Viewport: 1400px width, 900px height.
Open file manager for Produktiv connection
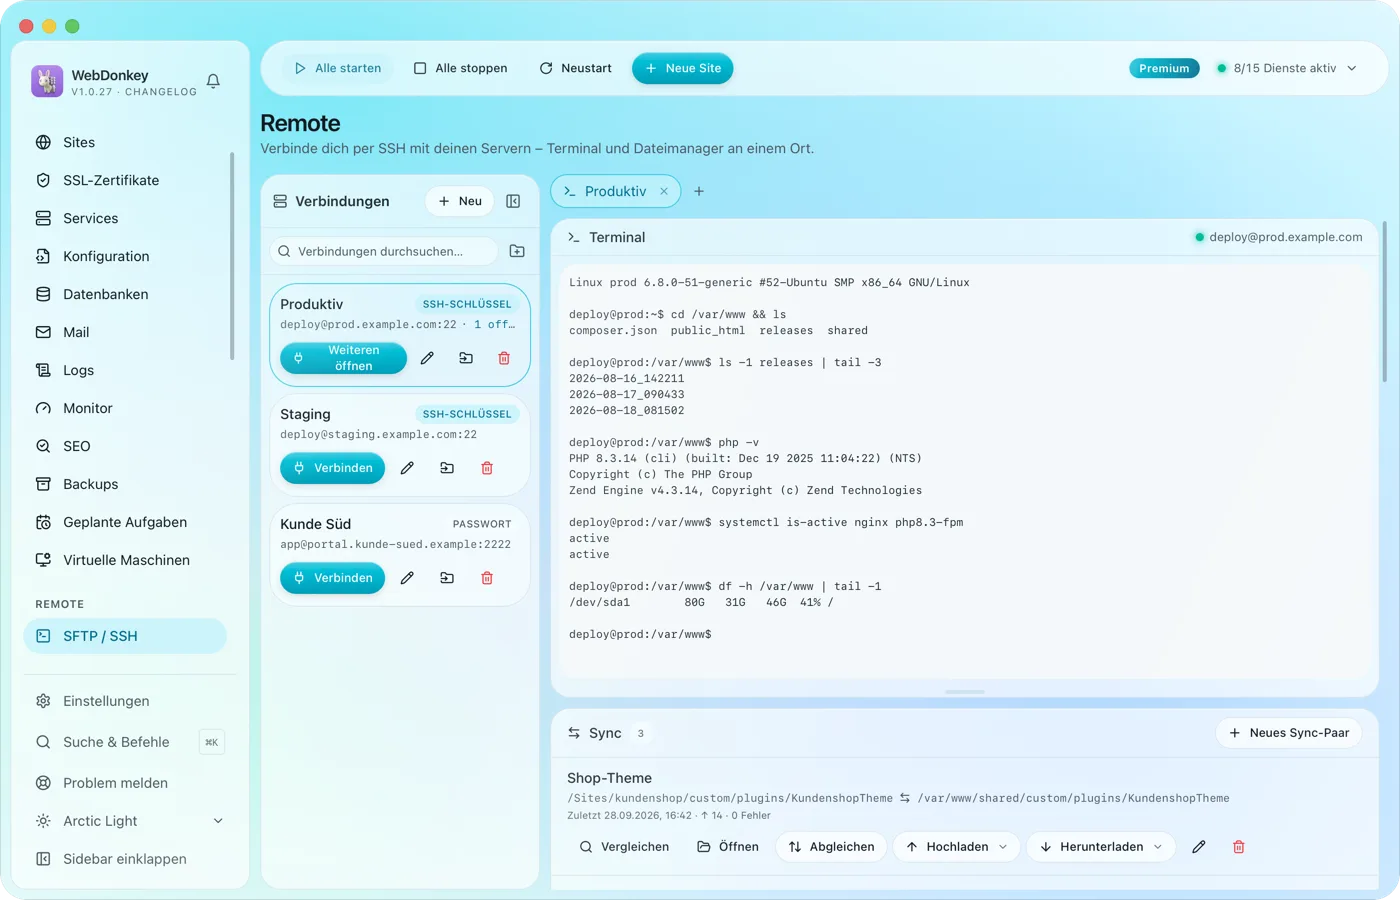[x=466, y=358]
